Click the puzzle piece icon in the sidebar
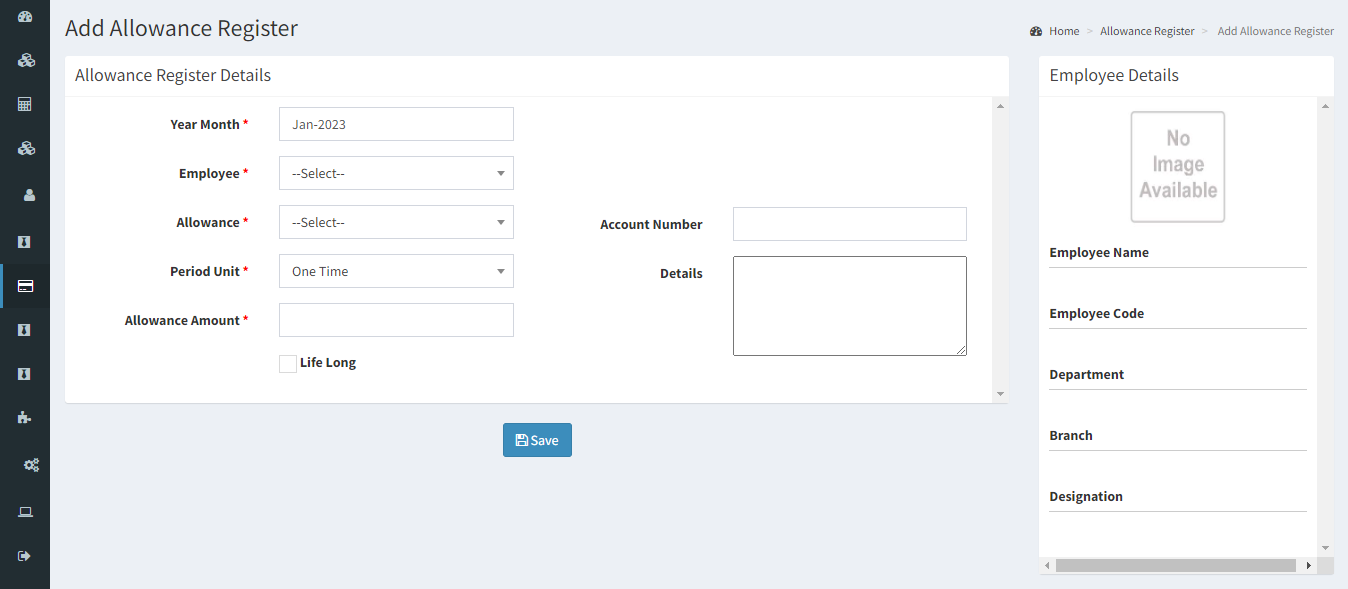 (25, 417)
